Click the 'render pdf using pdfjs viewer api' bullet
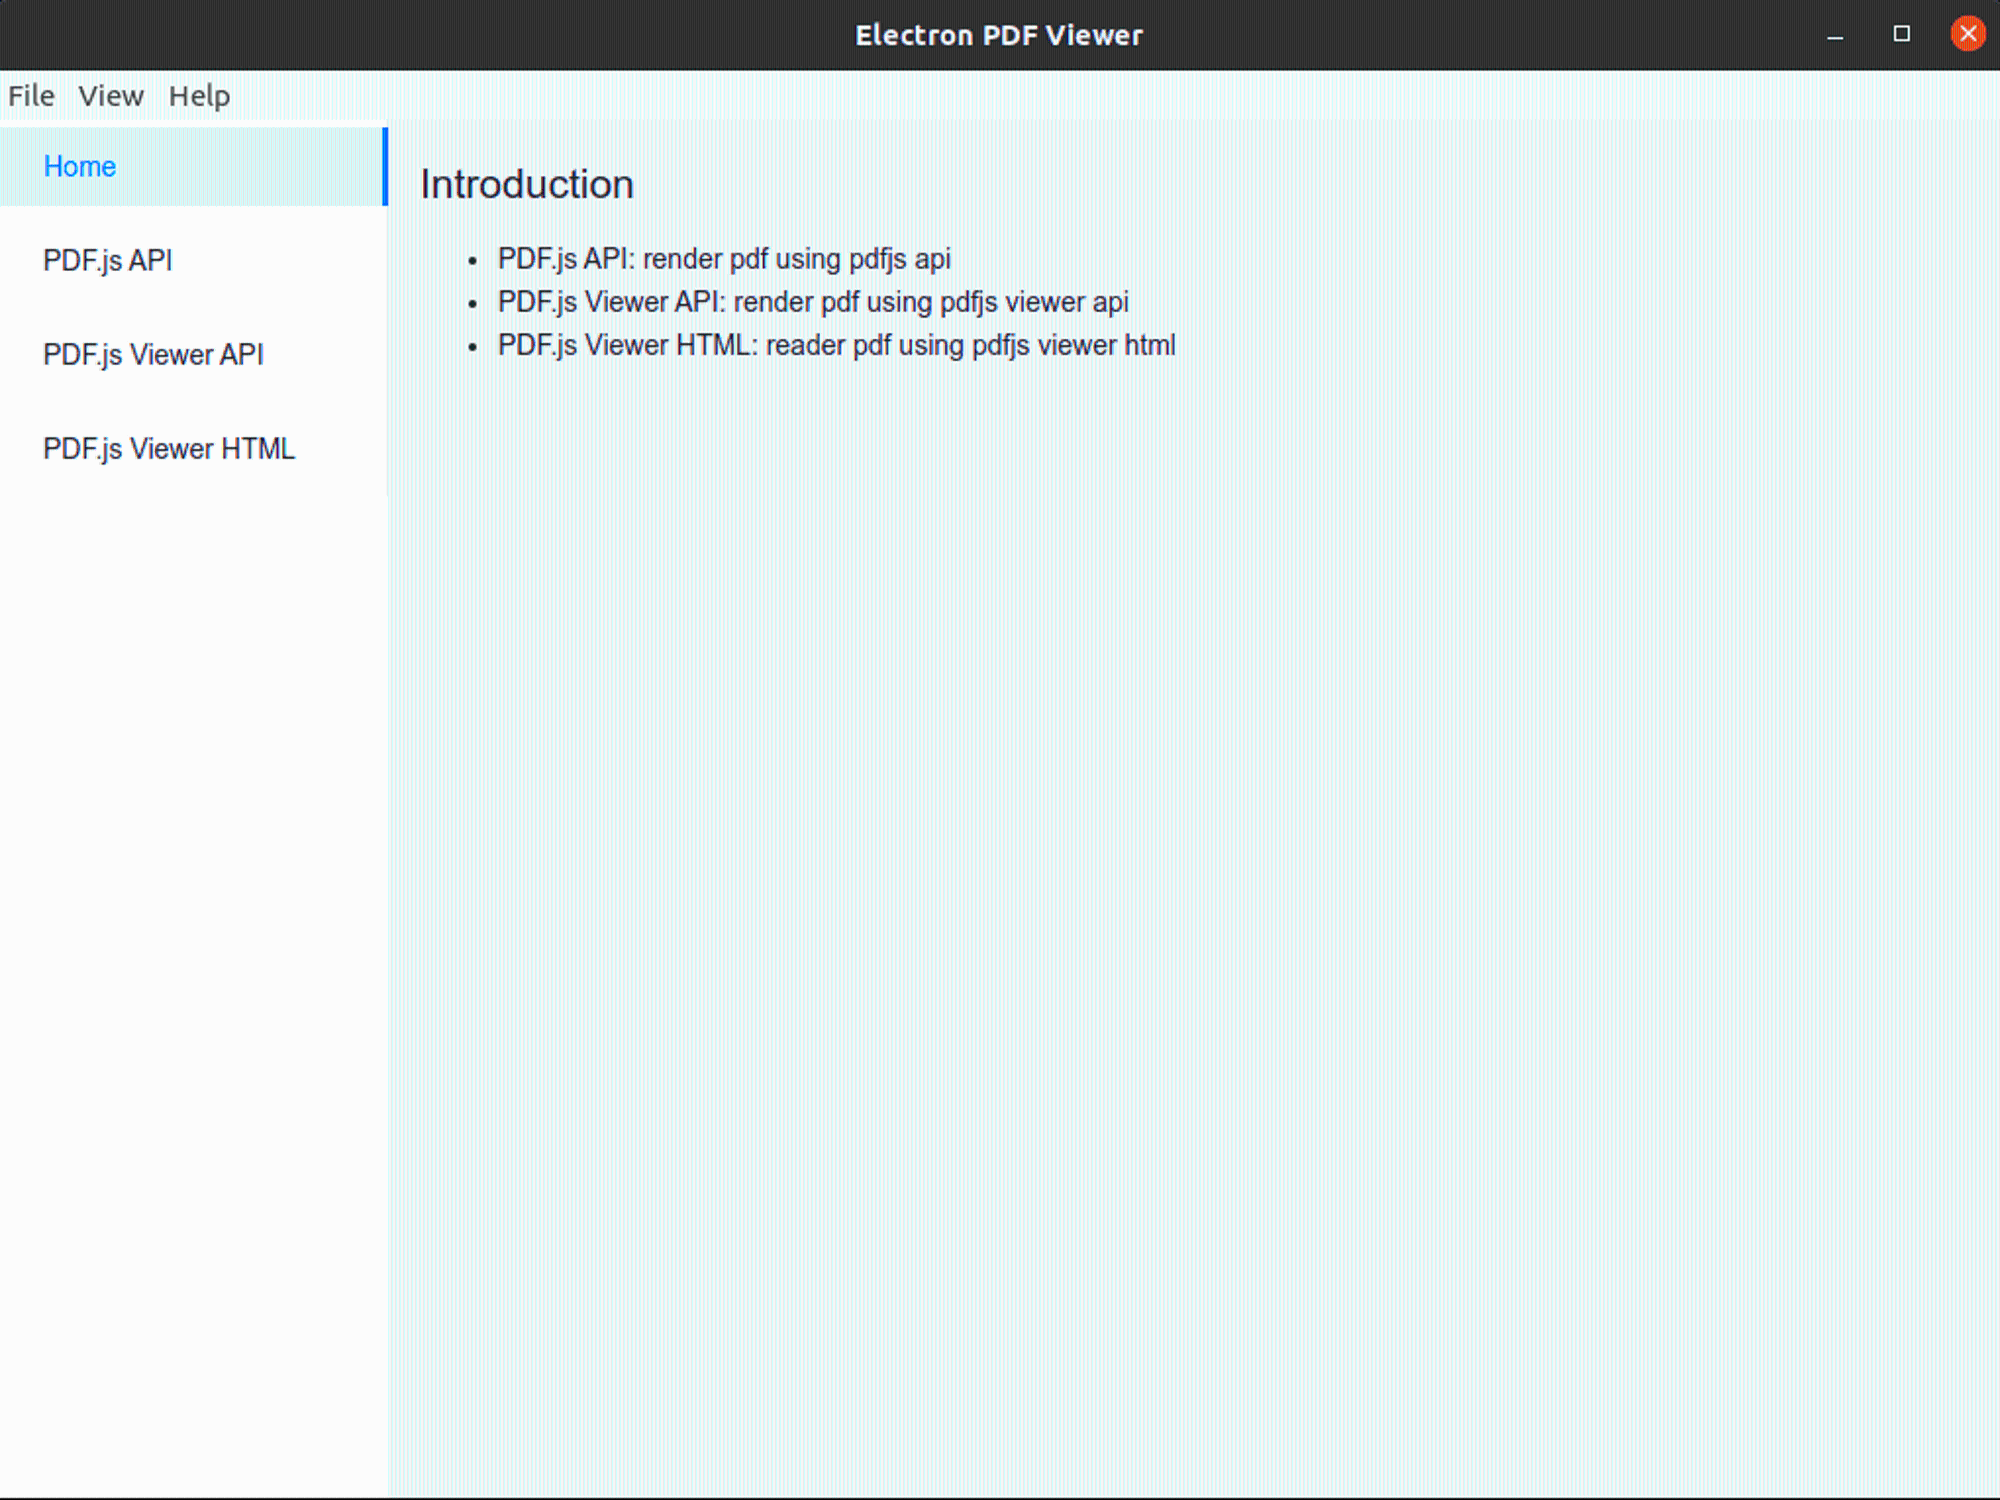The height and width of the screenshot is (1500, 2000). [813, 302]
